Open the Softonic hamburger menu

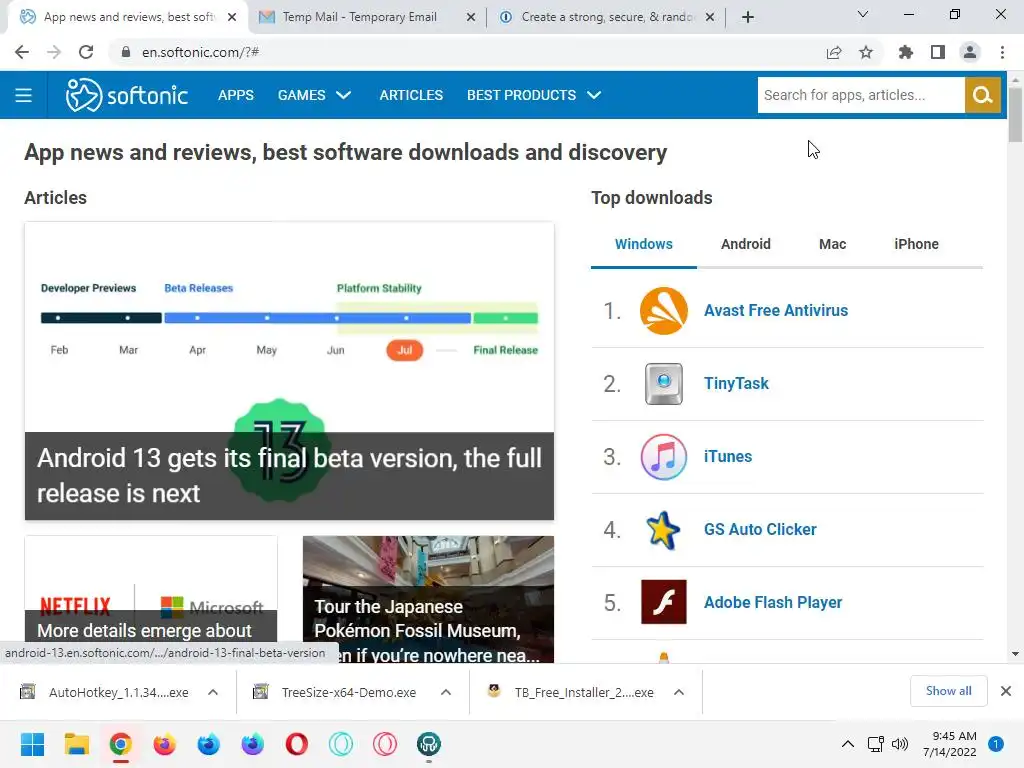pos(24,95)
